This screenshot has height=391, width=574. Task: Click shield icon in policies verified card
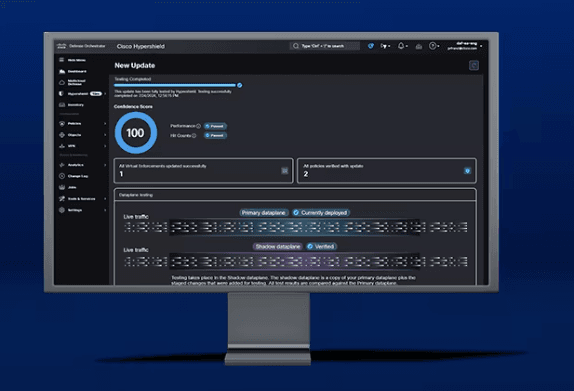point(467,171)
